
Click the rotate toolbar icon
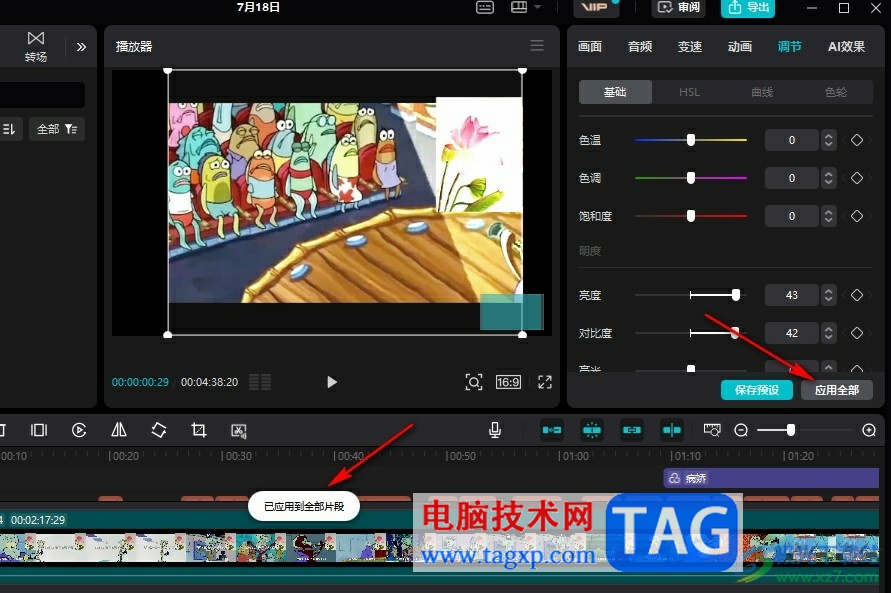tap(159, 431)
